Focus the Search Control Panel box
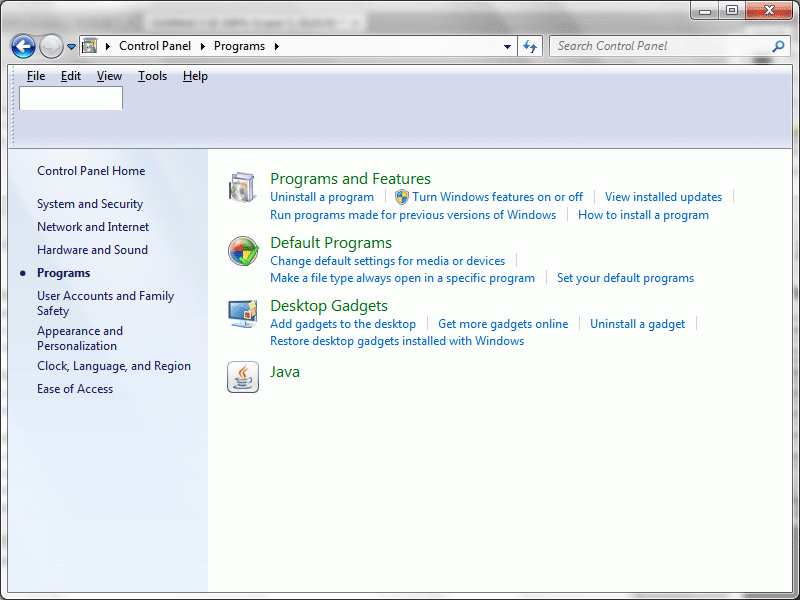 coord(669,46)
